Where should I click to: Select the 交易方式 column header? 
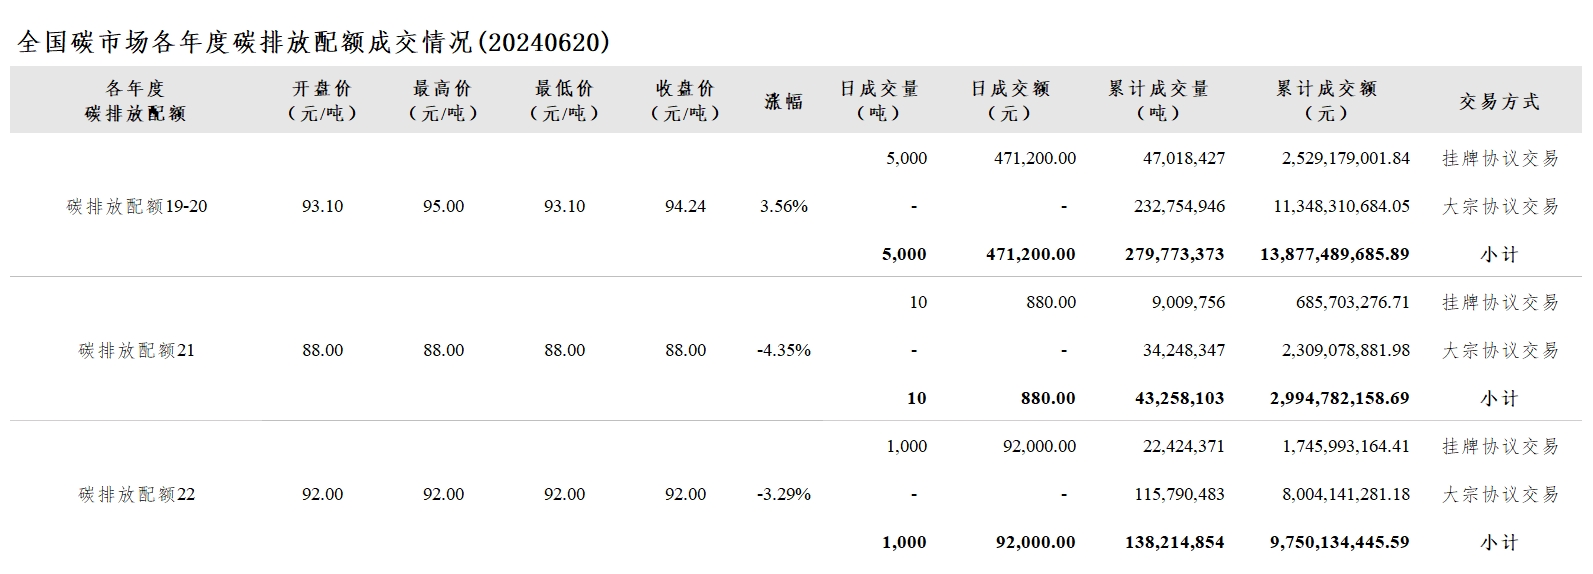pos(1499,101)
